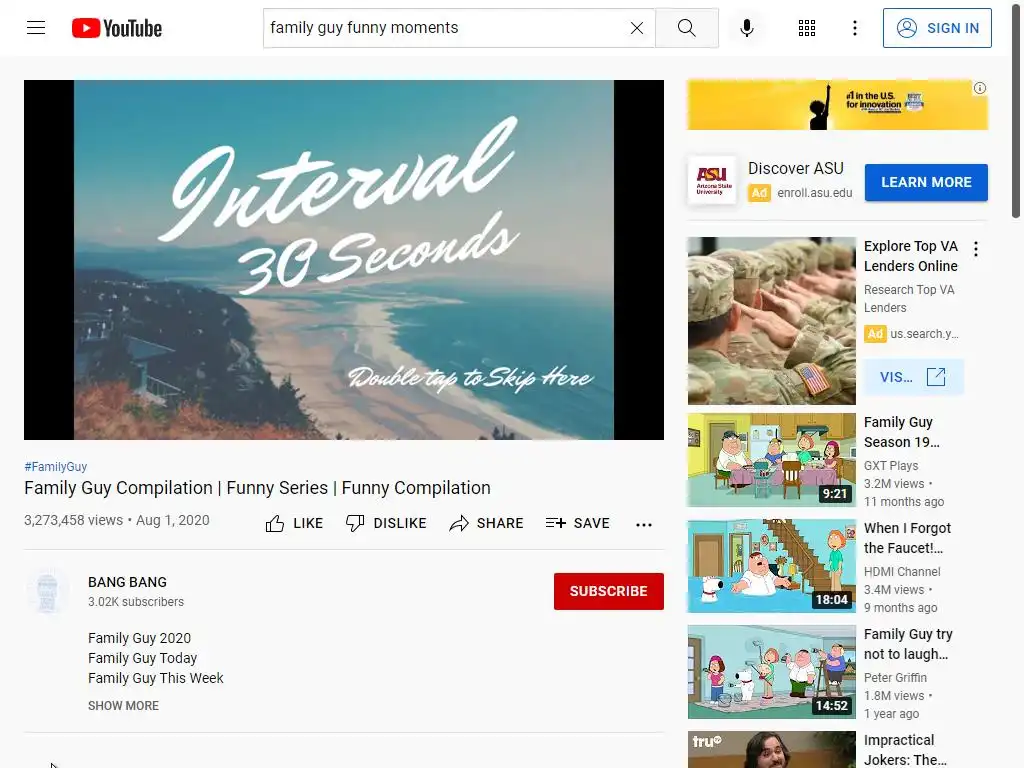Open Family Guy Season 19 video title
Screen dimensions: 1024x768
click(901, 432)
